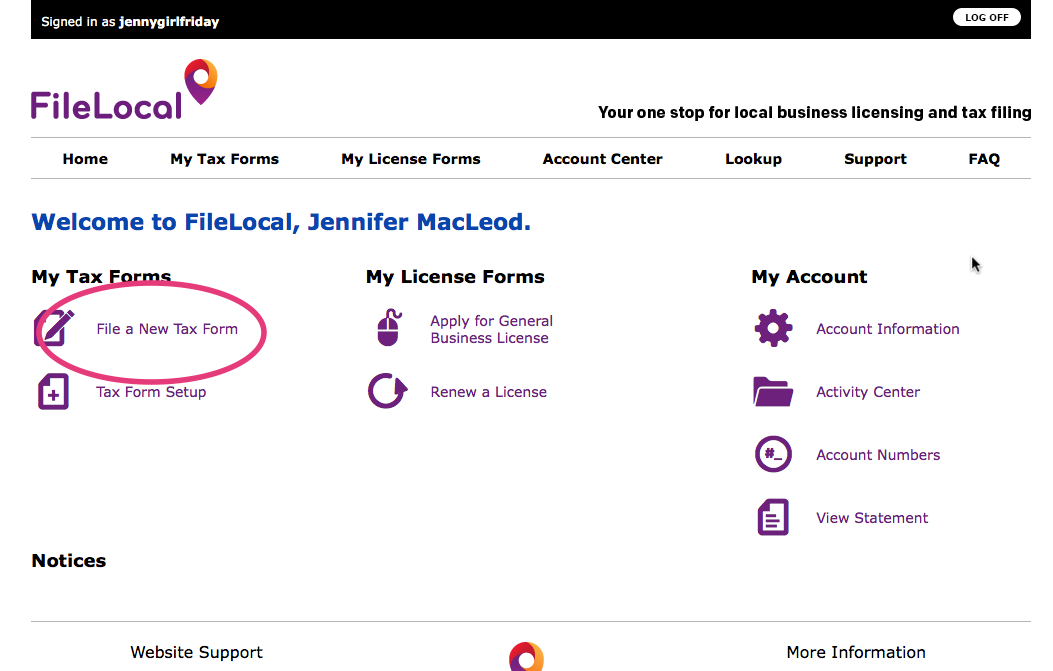Click the tagline about local business licensing
The image size is (1053, 671).
point(815,112)
